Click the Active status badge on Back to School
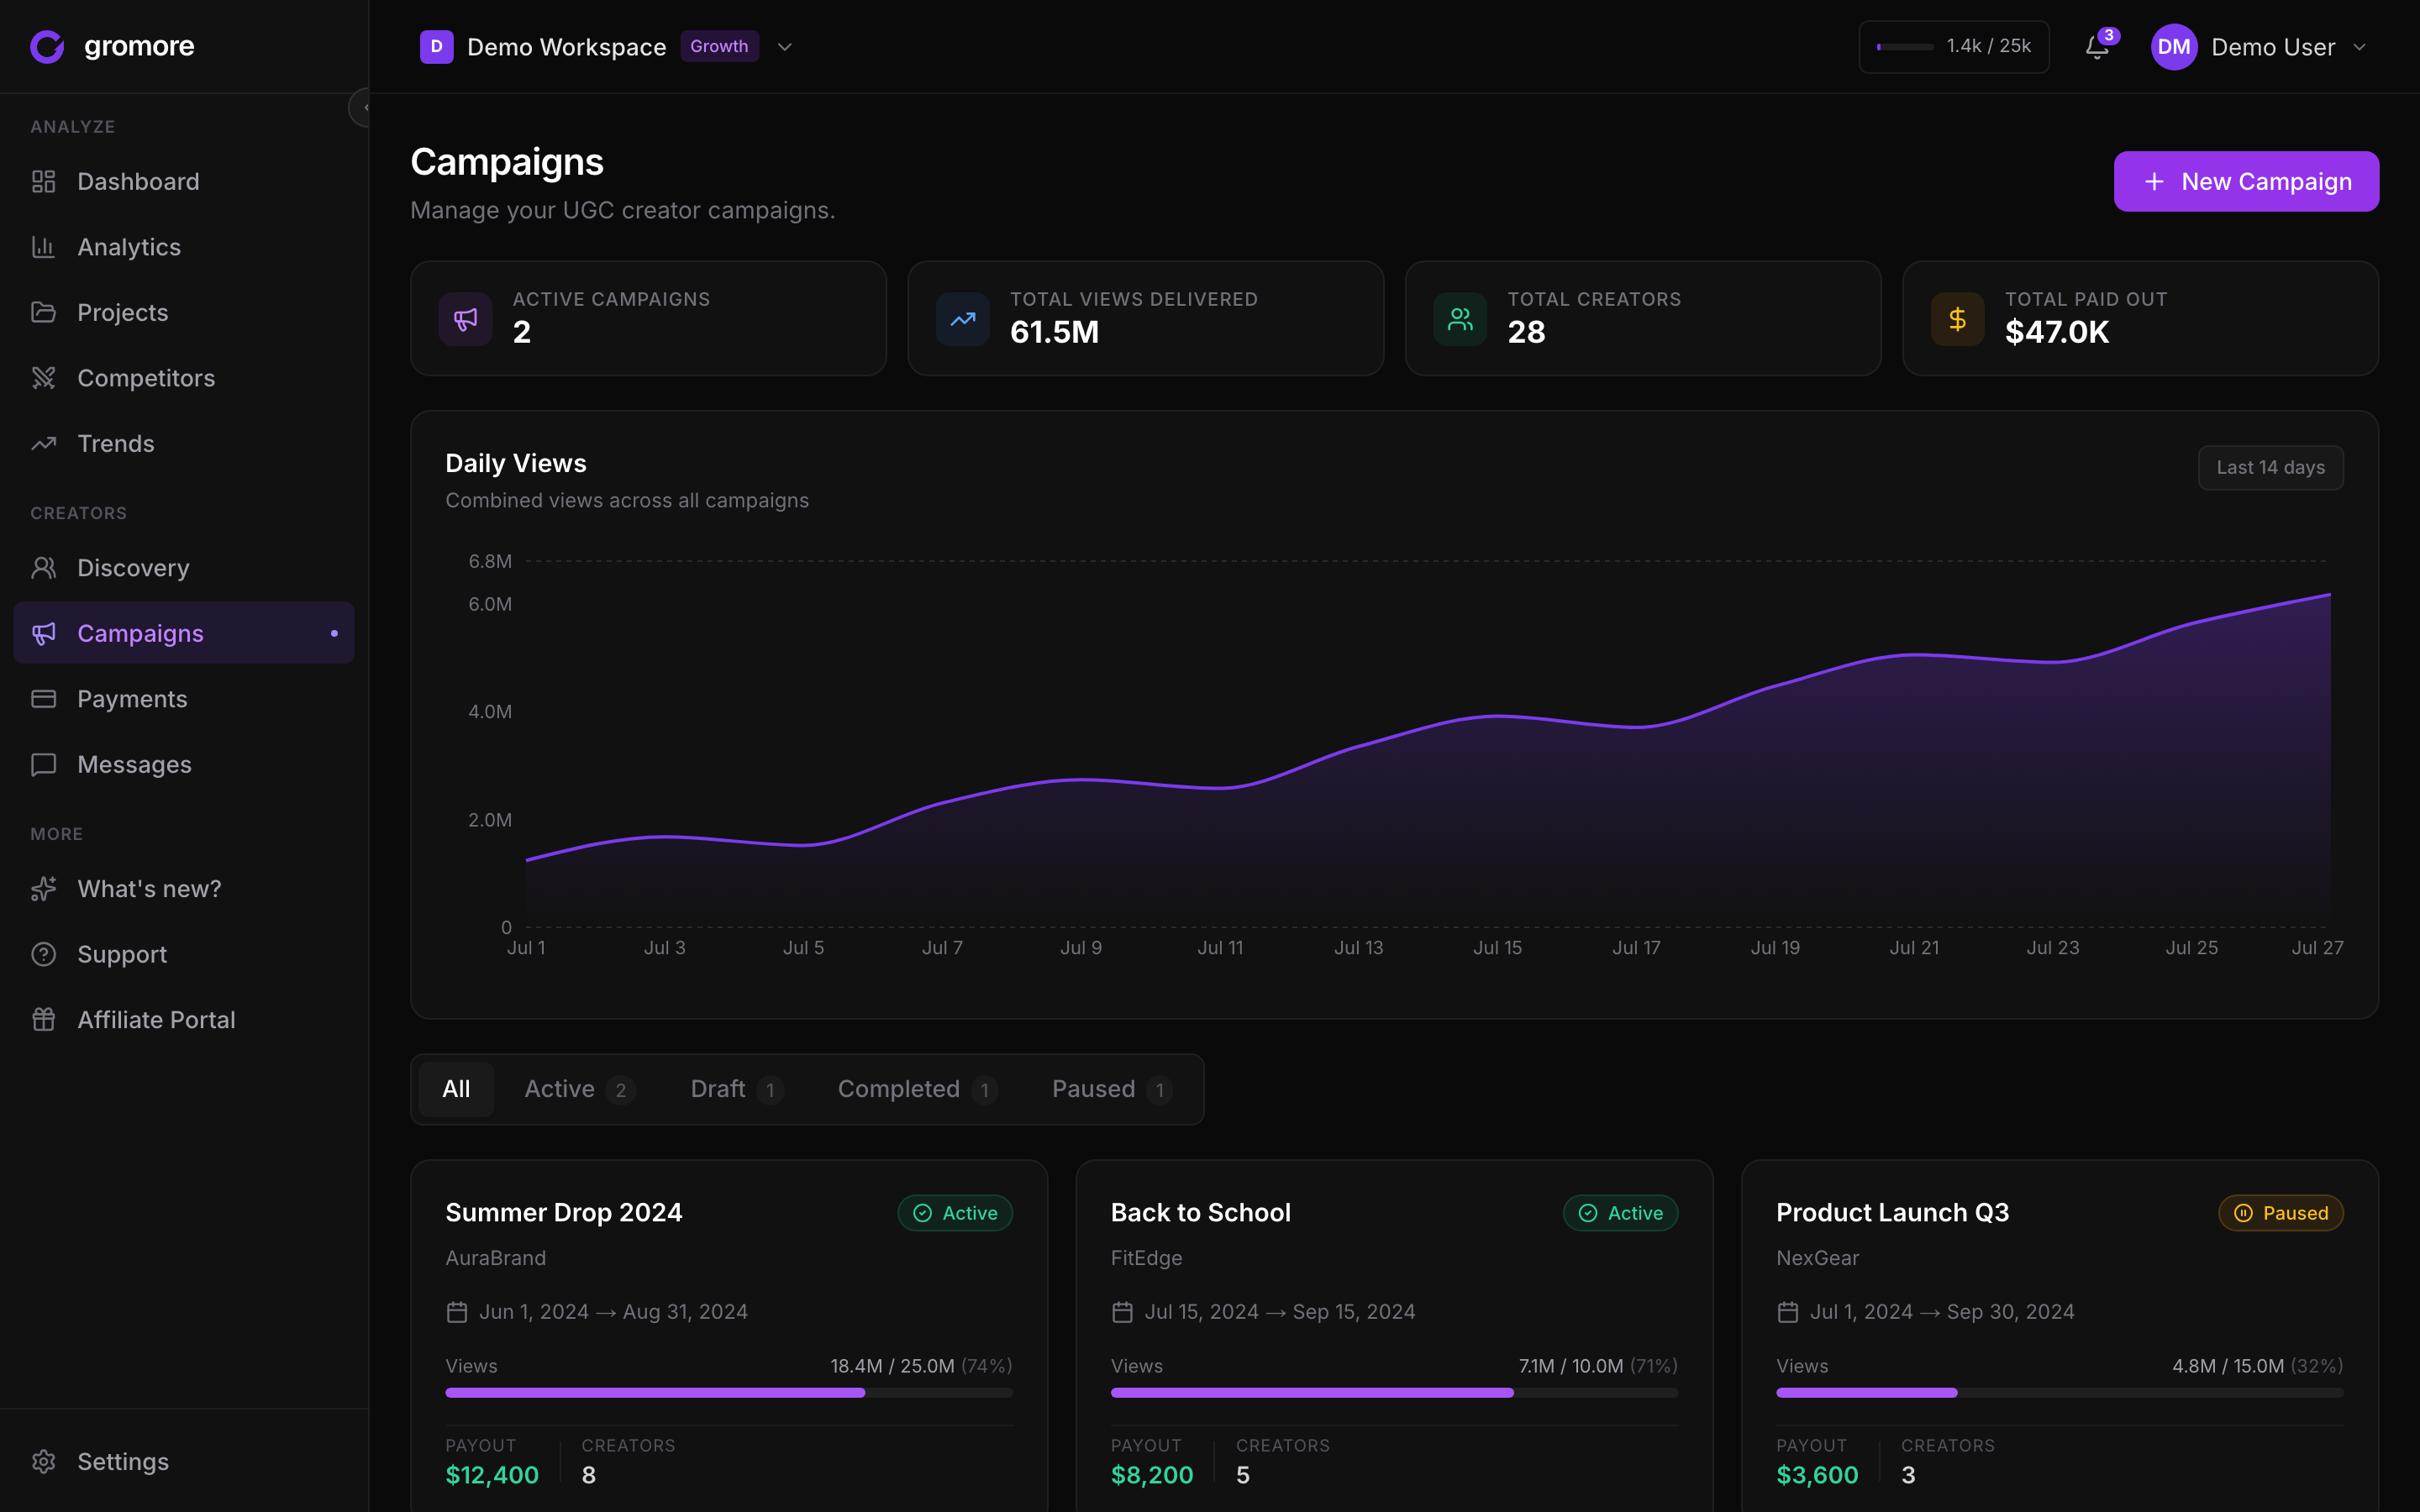This screenshot has width=2420, height=1512. (x=1620, y=1213)
